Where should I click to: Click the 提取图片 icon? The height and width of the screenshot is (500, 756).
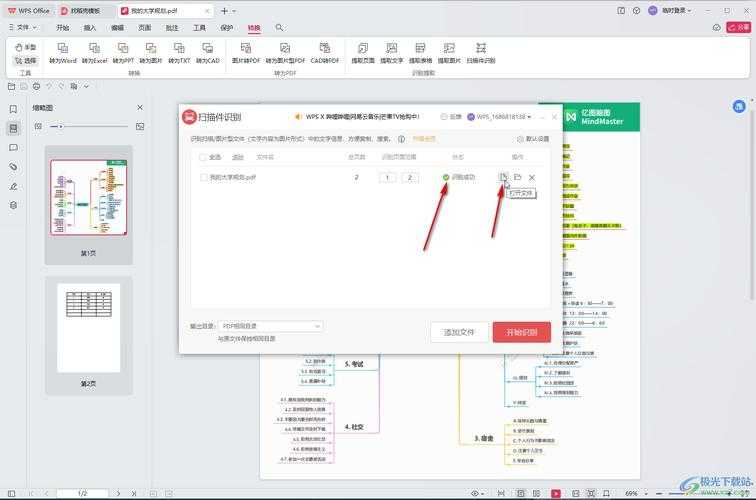(449, 53)
